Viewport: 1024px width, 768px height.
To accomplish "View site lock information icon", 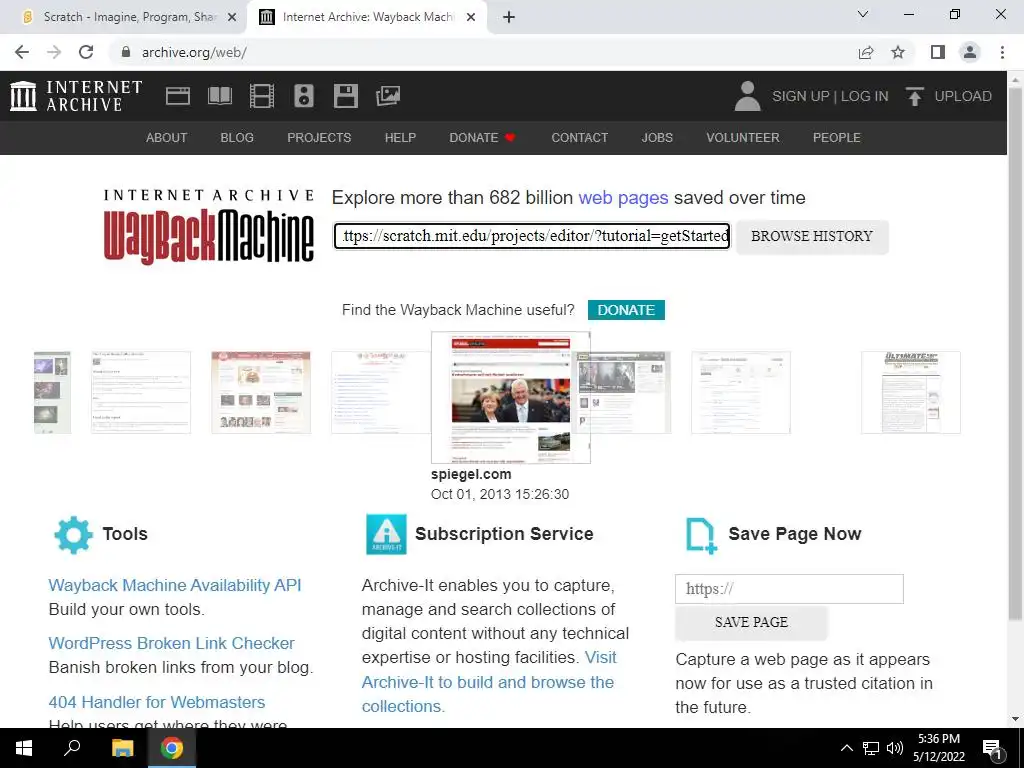I will point(126,52).
